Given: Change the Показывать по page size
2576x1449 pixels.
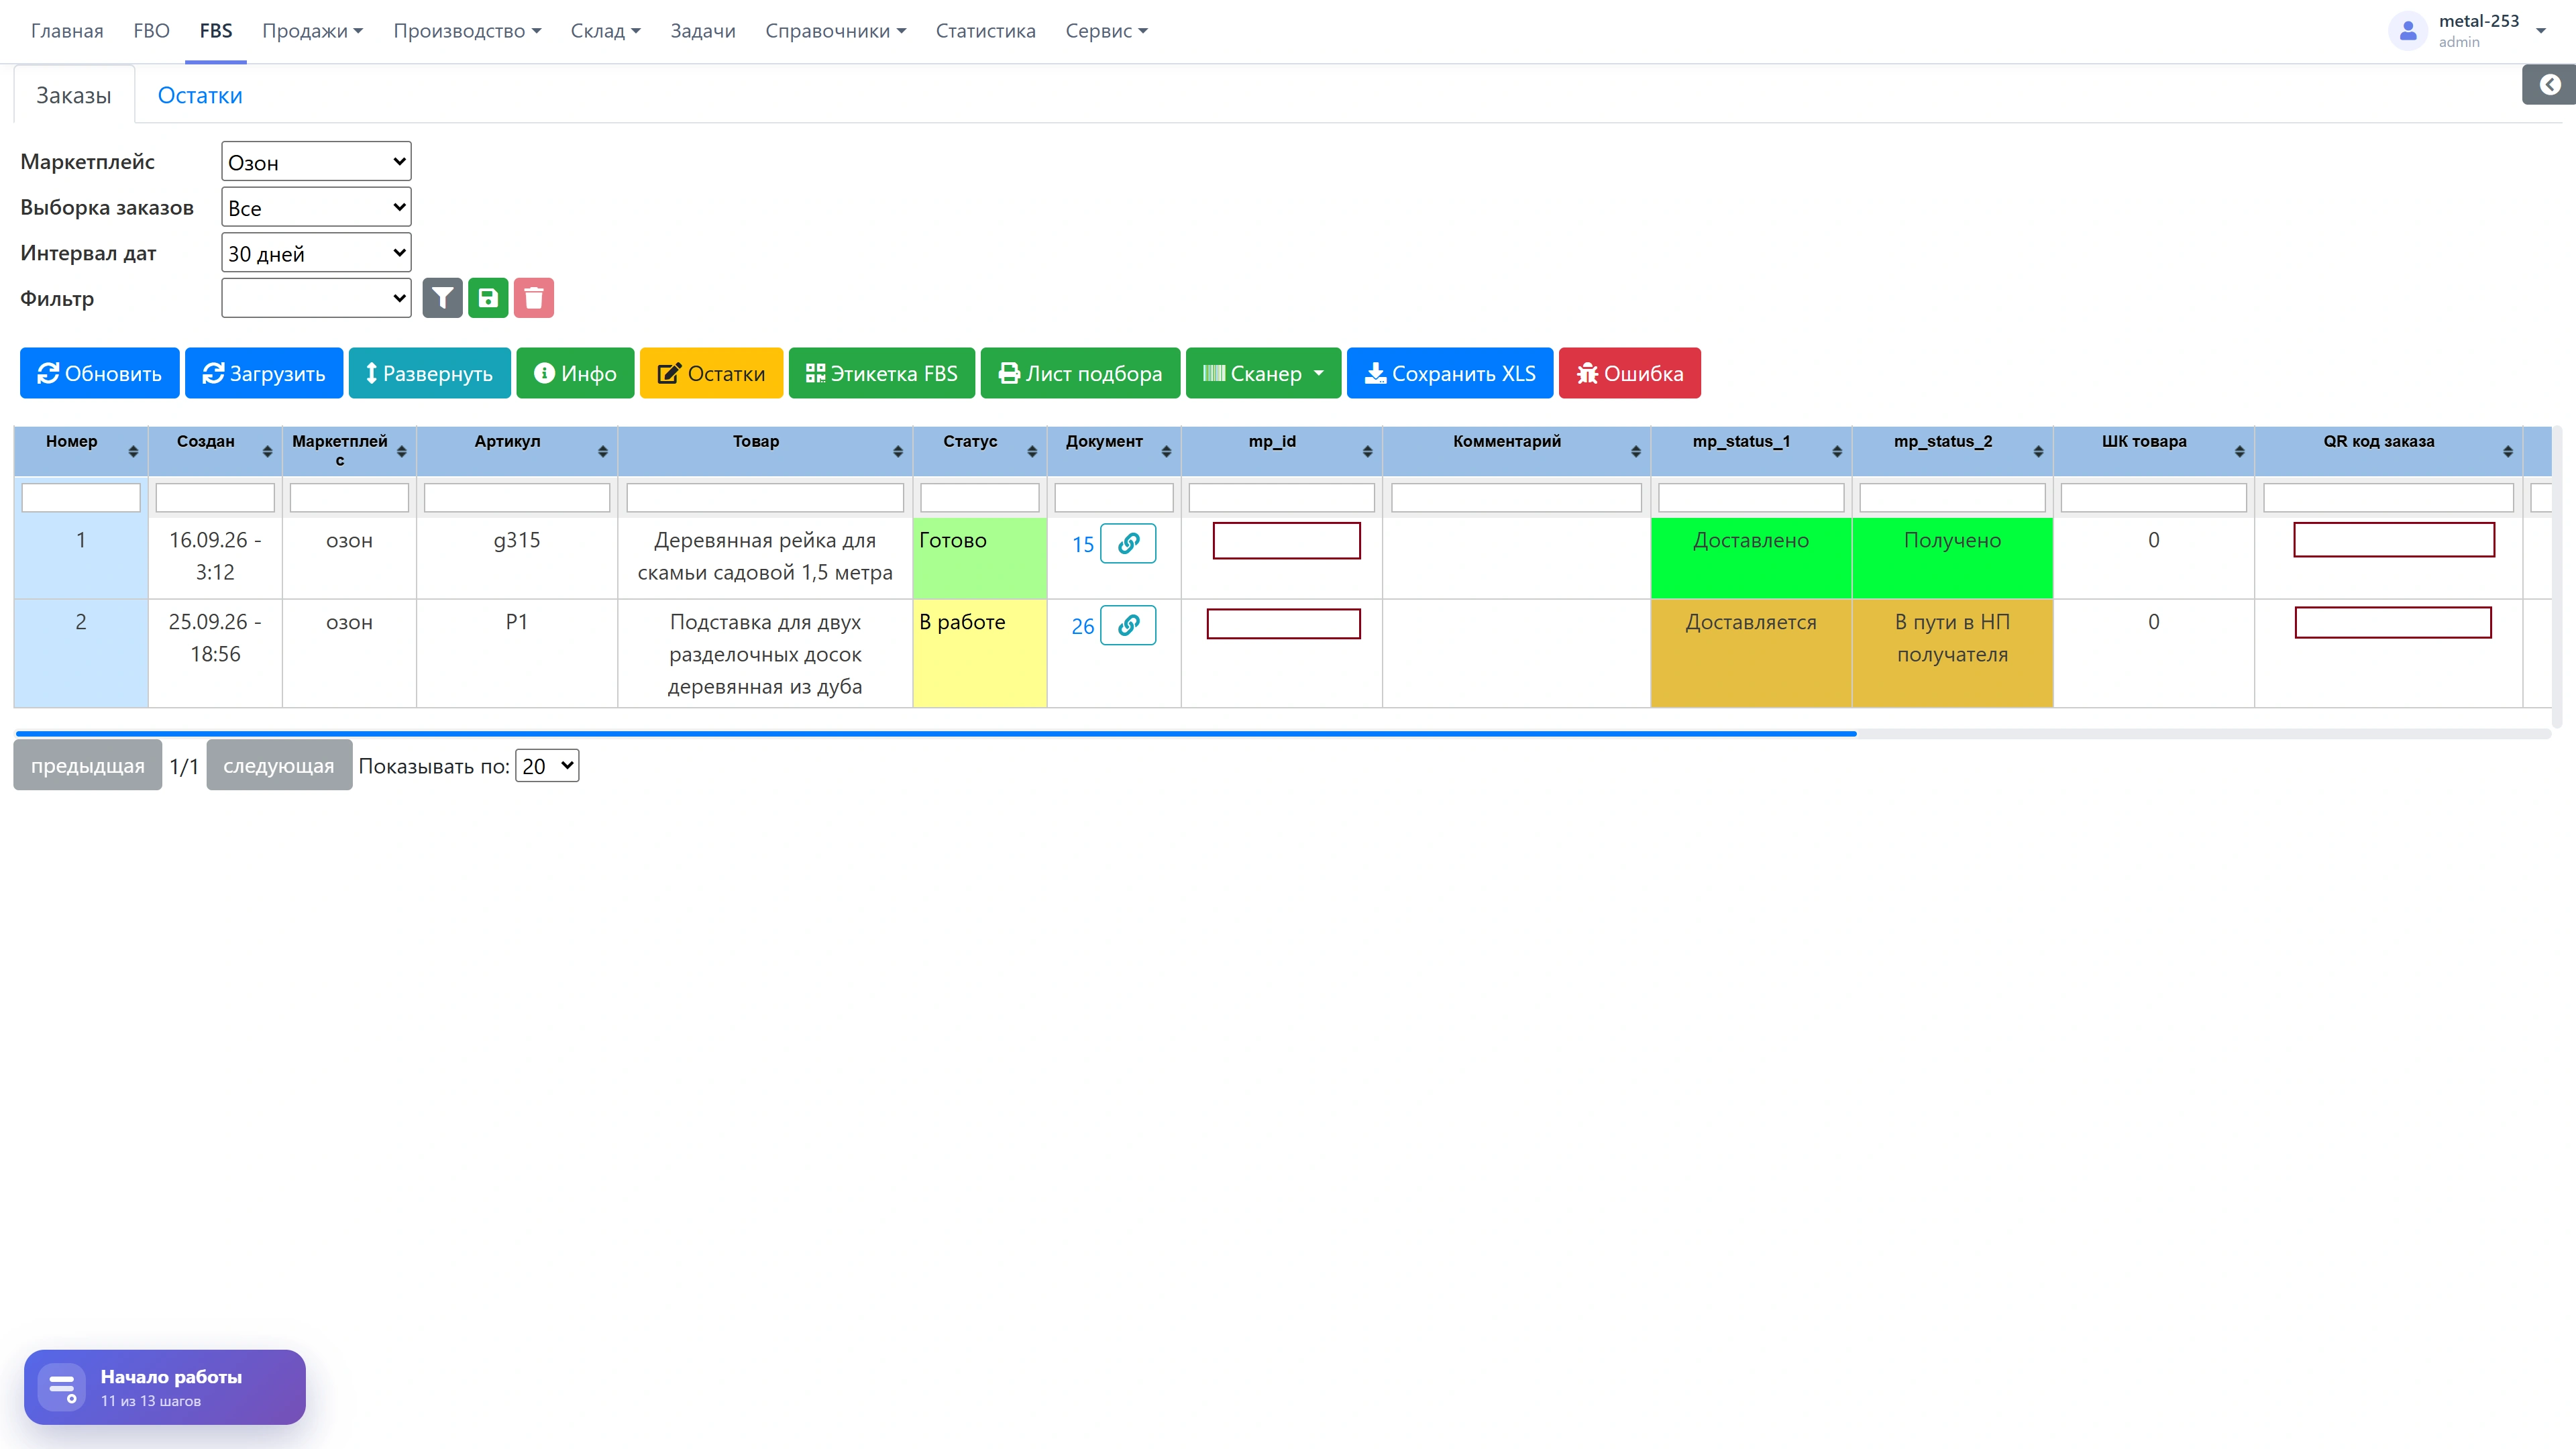Looking at the screenshot, I should (547, 766).
